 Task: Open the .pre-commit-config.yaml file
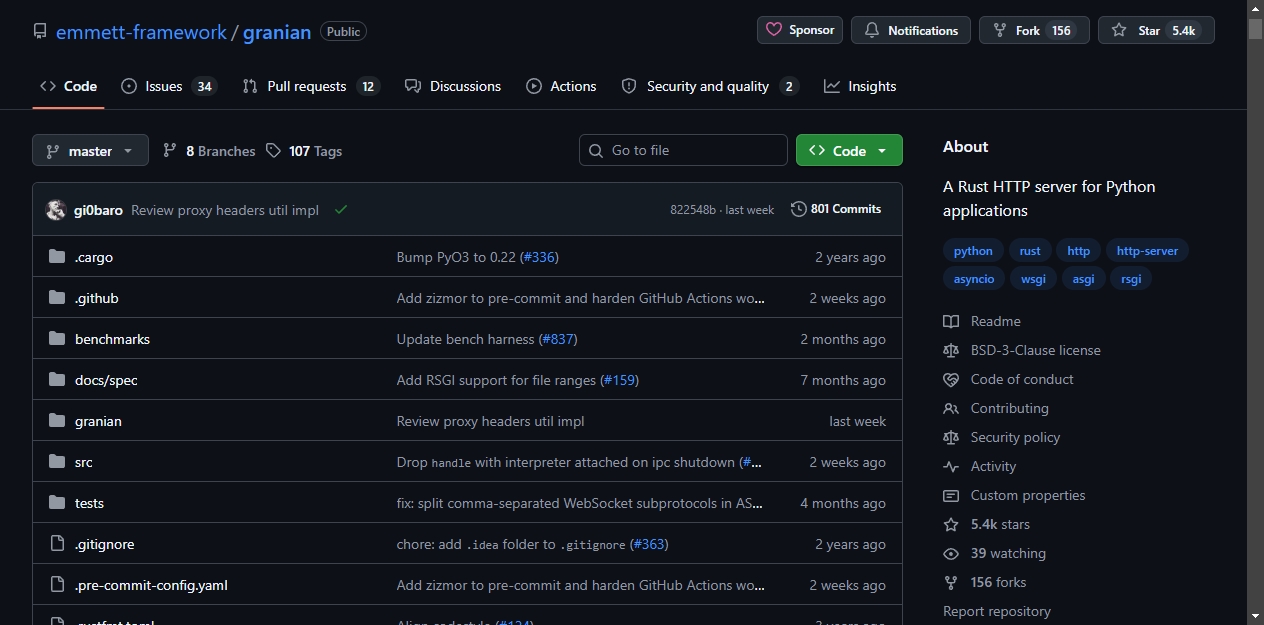pyautogui.click(x=151, y=585)
